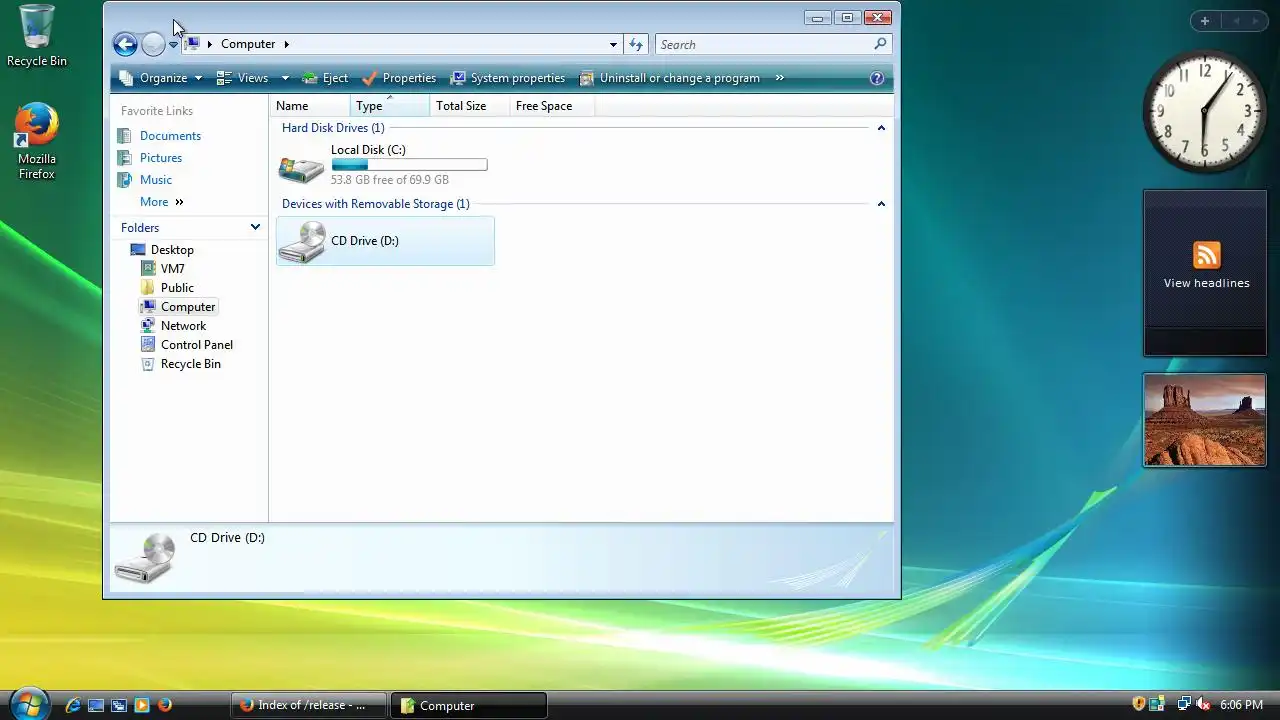Show more toolbar commands via chevron
The height and width of the screenshot is (720, 1280).
pos(779,78)
